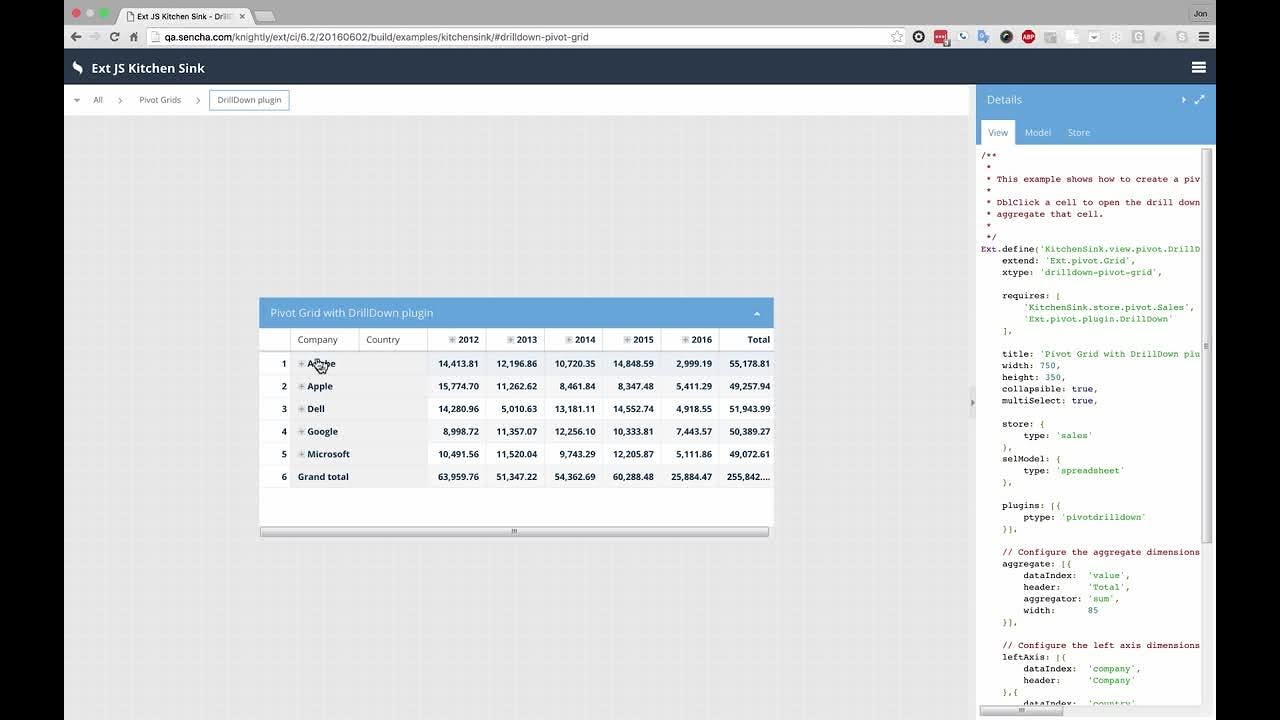Click the Adblock Plus extension icon
This screenshot has width=1280, height=720.
click(1028, 37)
